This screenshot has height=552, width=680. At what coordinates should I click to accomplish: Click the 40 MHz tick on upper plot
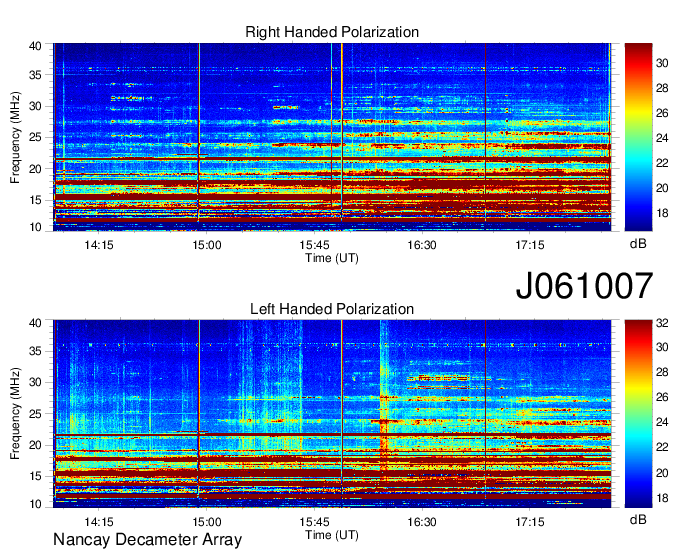(35, 46)
